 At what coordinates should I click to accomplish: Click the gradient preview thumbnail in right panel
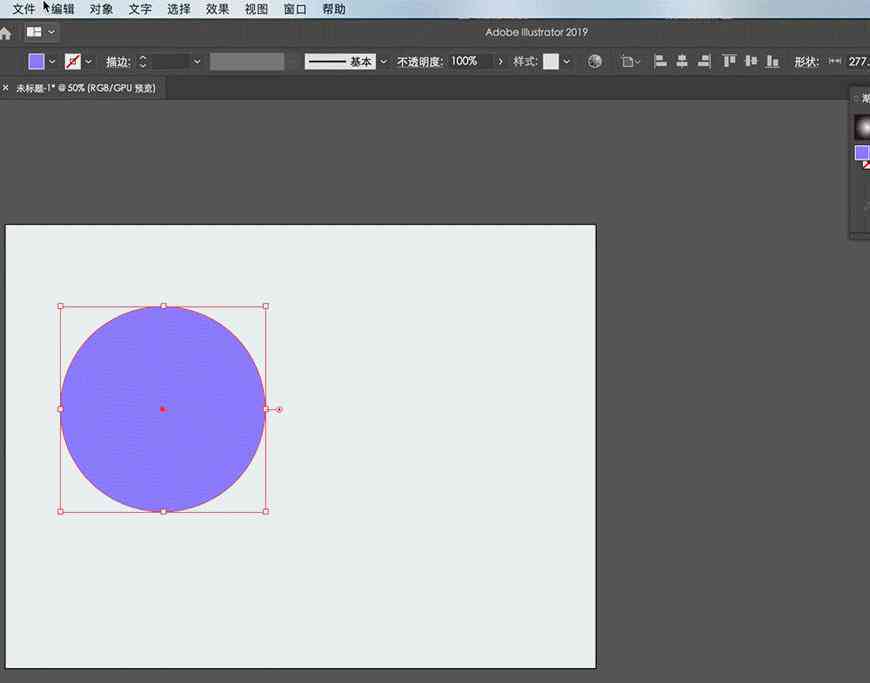(862, 127)
